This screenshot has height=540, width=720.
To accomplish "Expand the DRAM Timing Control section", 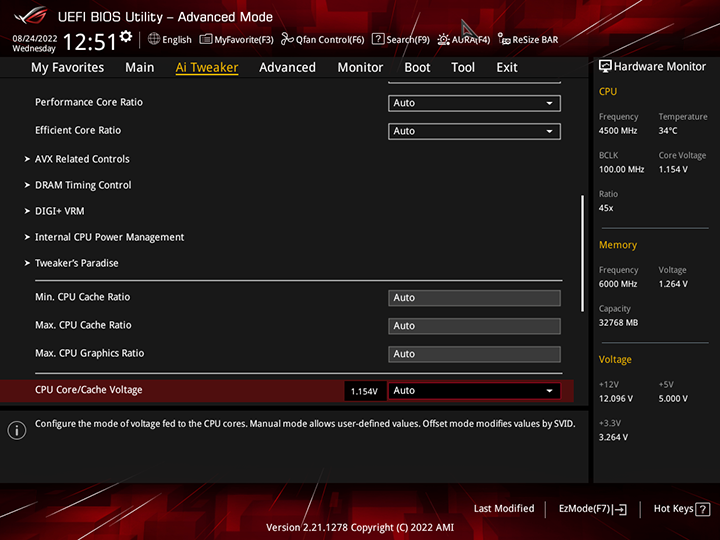I will [83, 185].
